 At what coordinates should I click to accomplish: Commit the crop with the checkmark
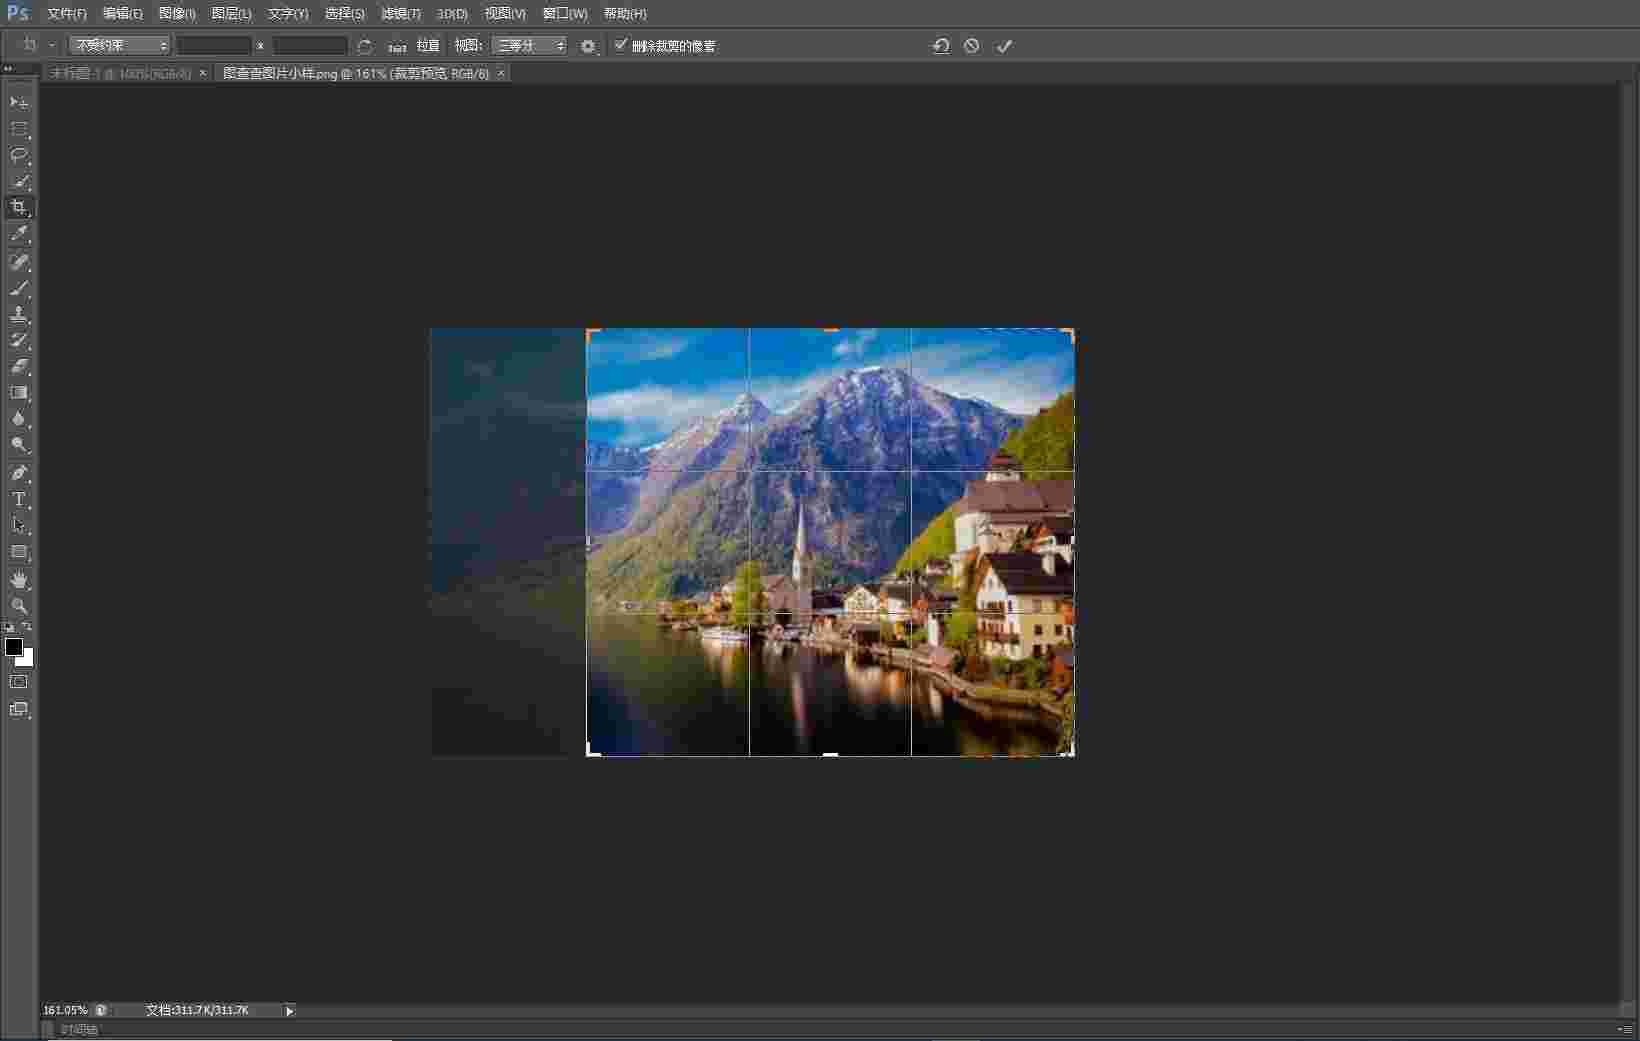(x=1004, y=45)
